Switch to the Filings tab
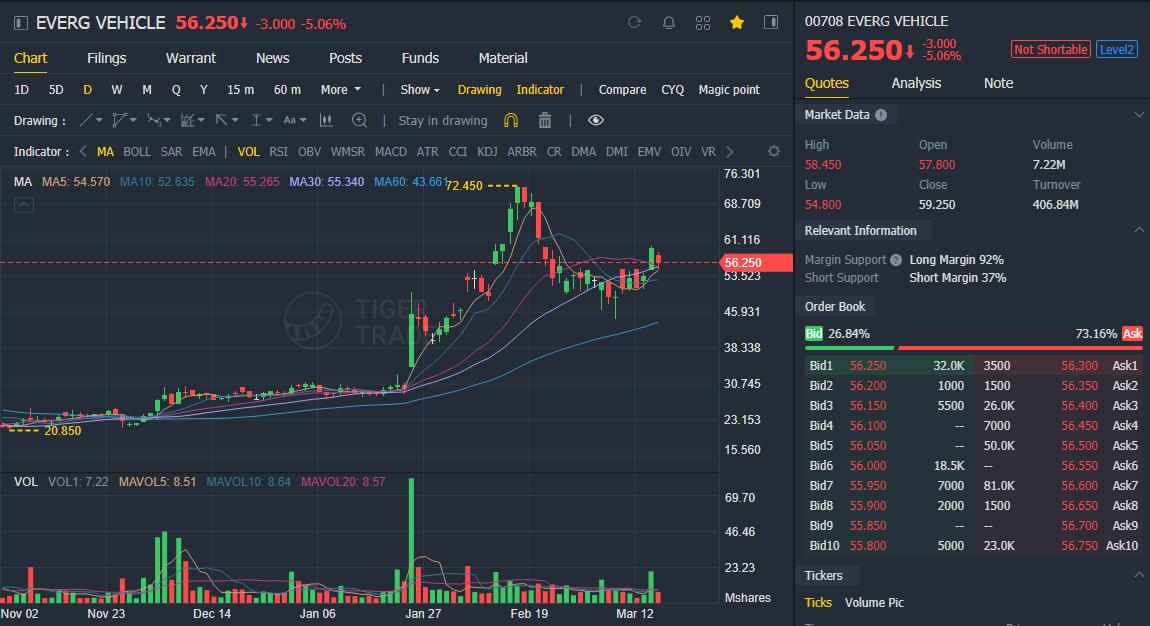 [106, 58]
